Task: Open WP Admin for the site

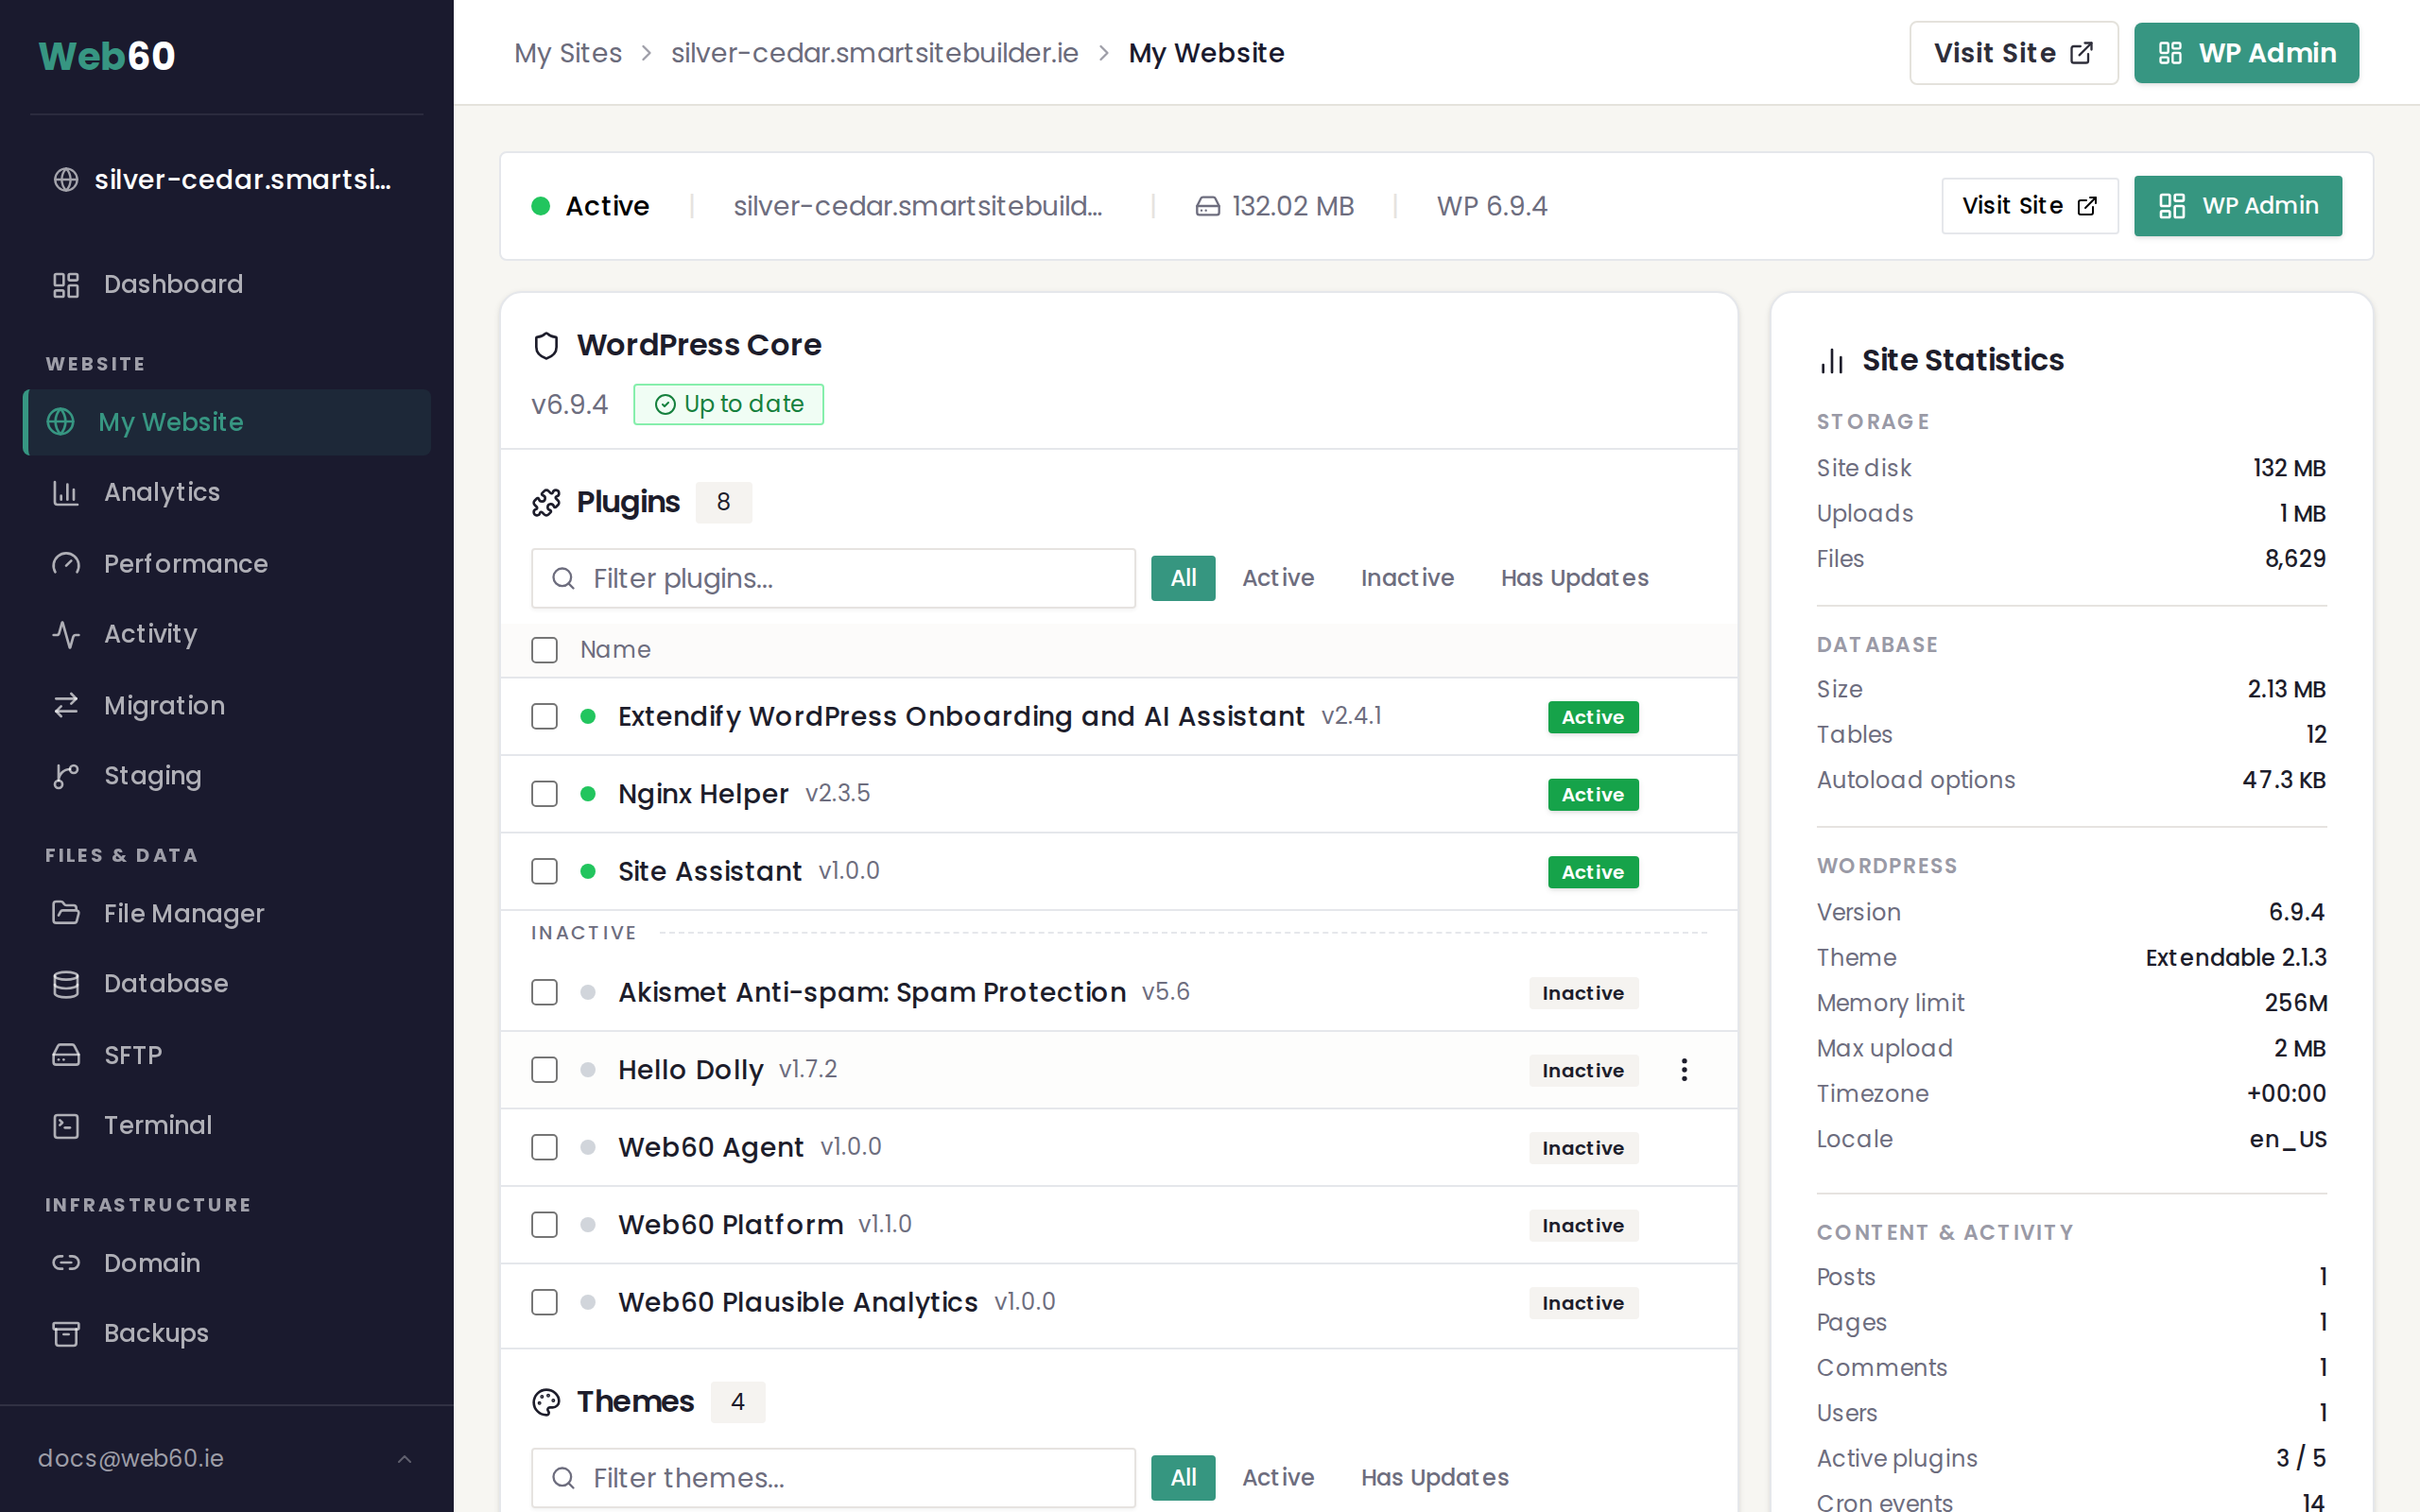Action: (2246, 52)
